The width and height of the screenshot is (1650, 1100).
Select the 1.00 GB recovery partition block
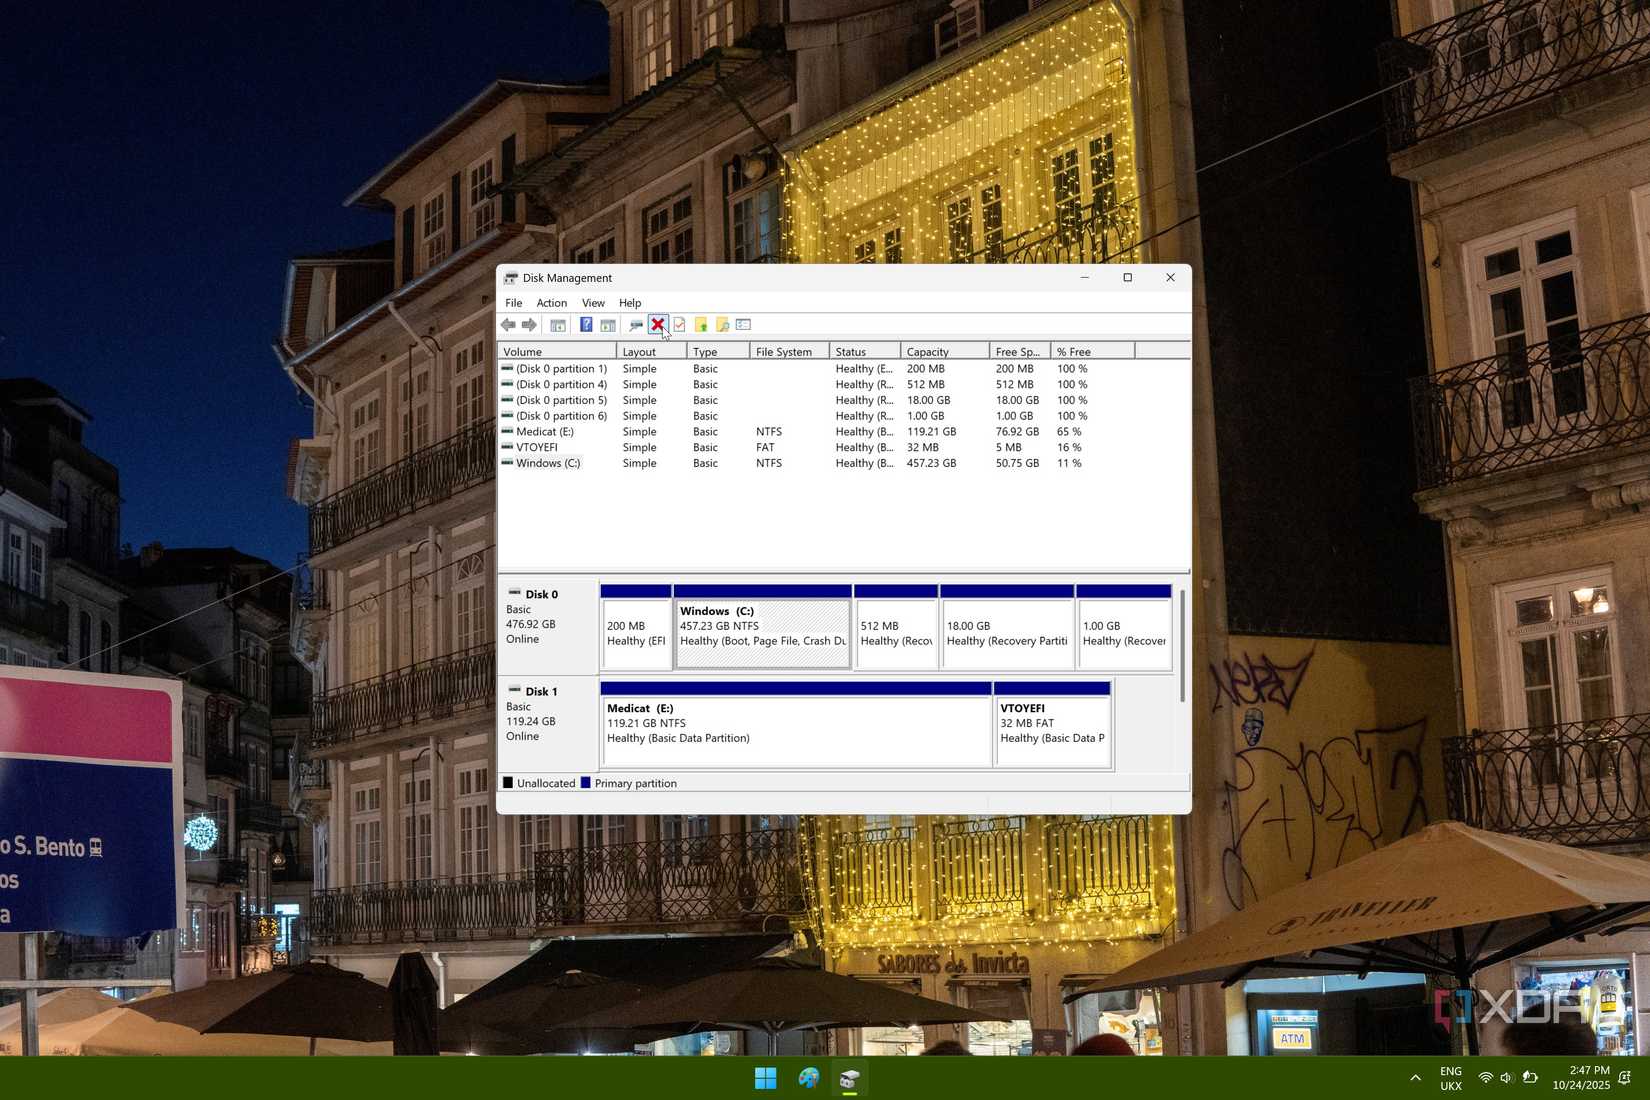coord(1124,627)
